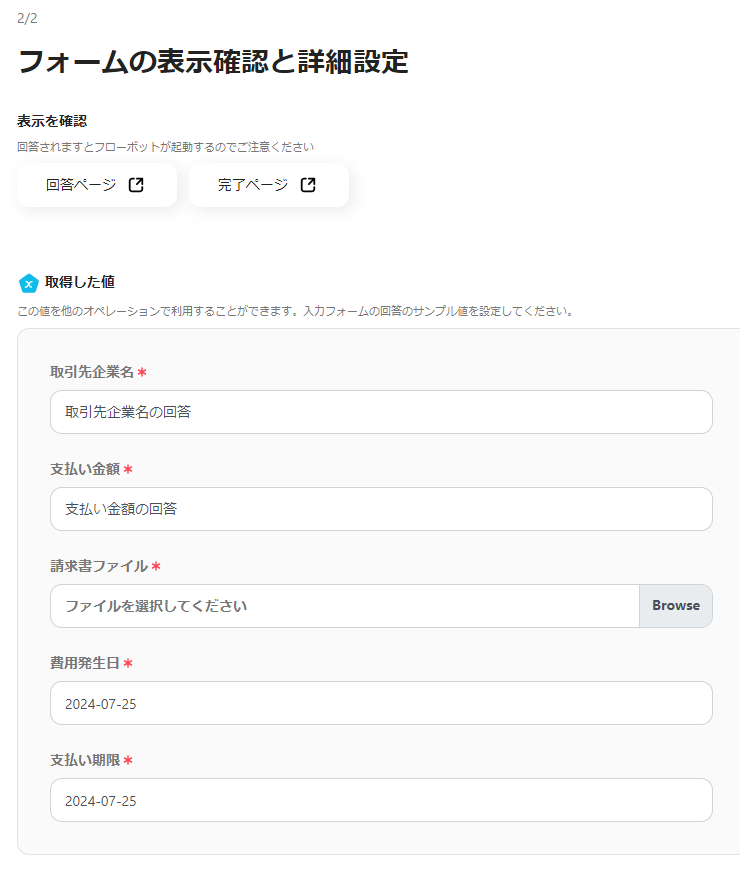Open the 支払い期限 date field
The image size is (740, 872).
pyautogui.click(x=381, y=799)
